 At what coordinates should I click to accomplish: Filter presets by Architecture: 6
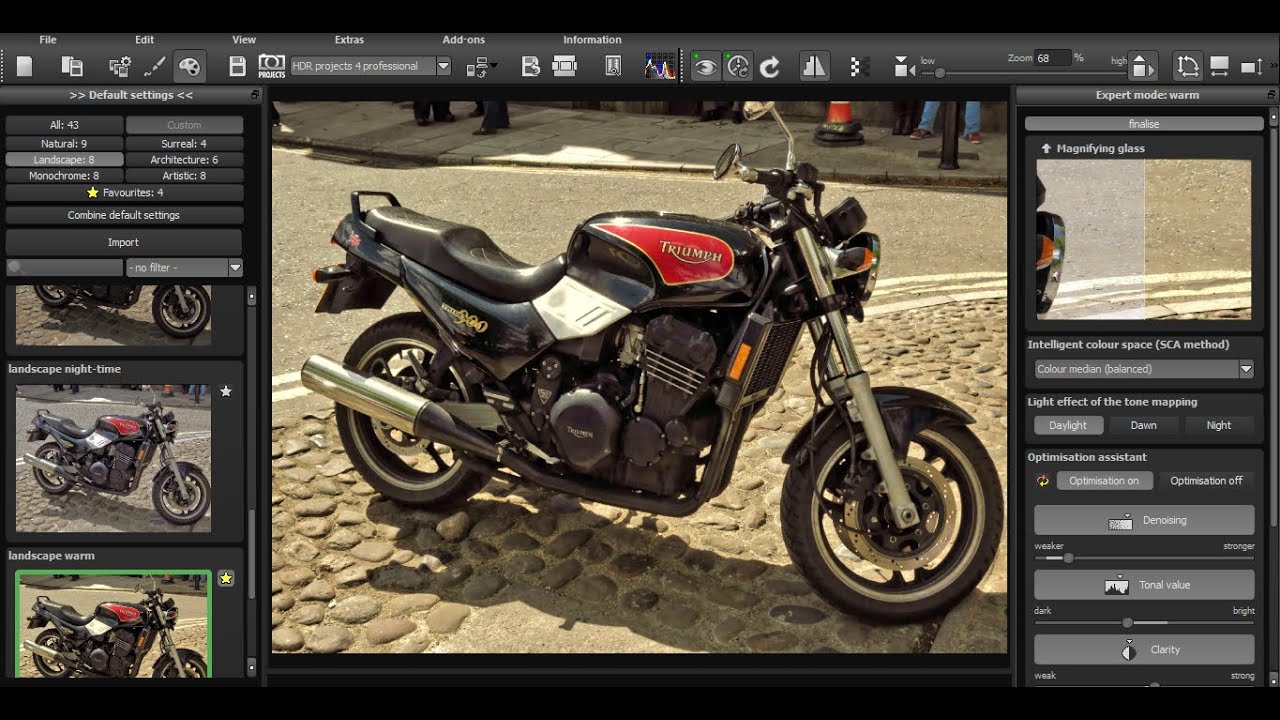(x=184, y=160)
